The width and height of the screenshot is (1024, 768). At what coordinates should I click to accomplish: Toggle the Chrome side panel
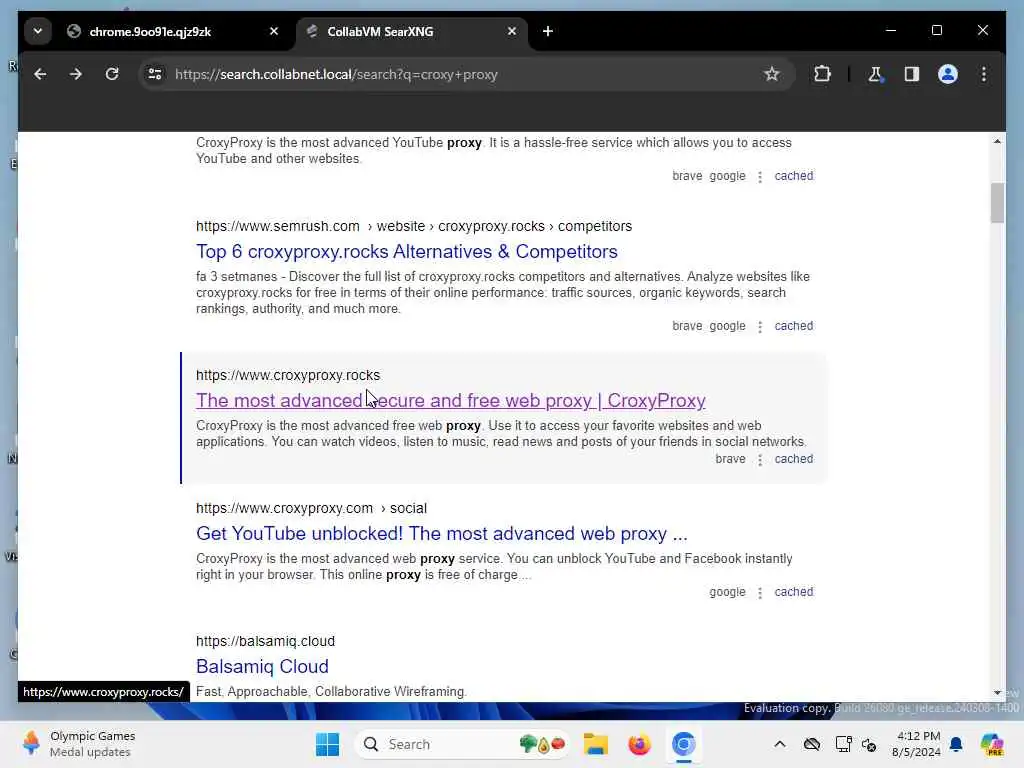[x=912, y=74]
